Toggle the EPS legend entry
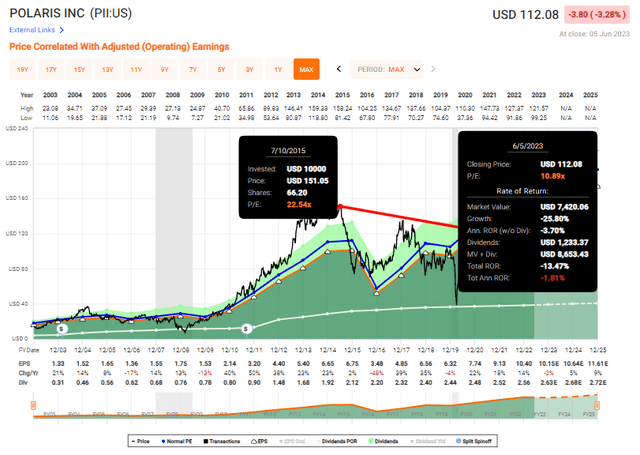 (259, 441)
